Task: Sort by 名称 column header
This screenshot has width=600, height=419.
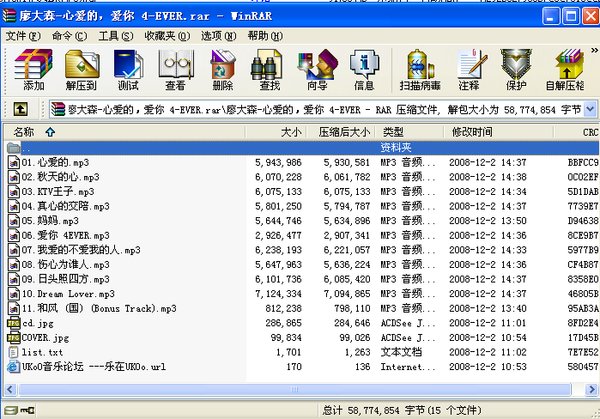Action: [124, 132]
